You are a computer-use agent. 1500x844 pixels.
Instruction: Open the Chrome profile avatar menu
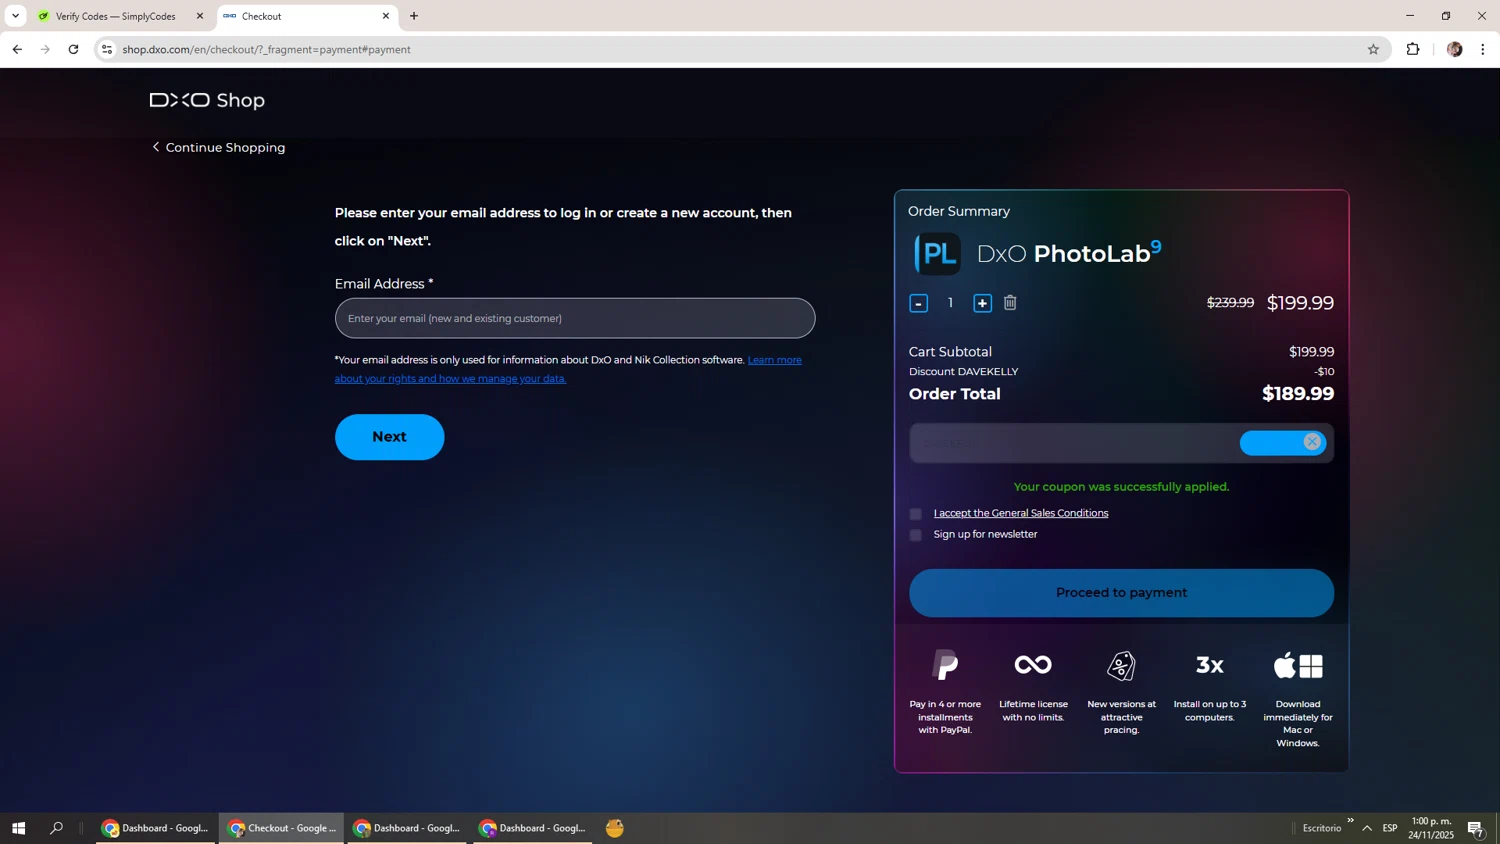coord(1454,49)
